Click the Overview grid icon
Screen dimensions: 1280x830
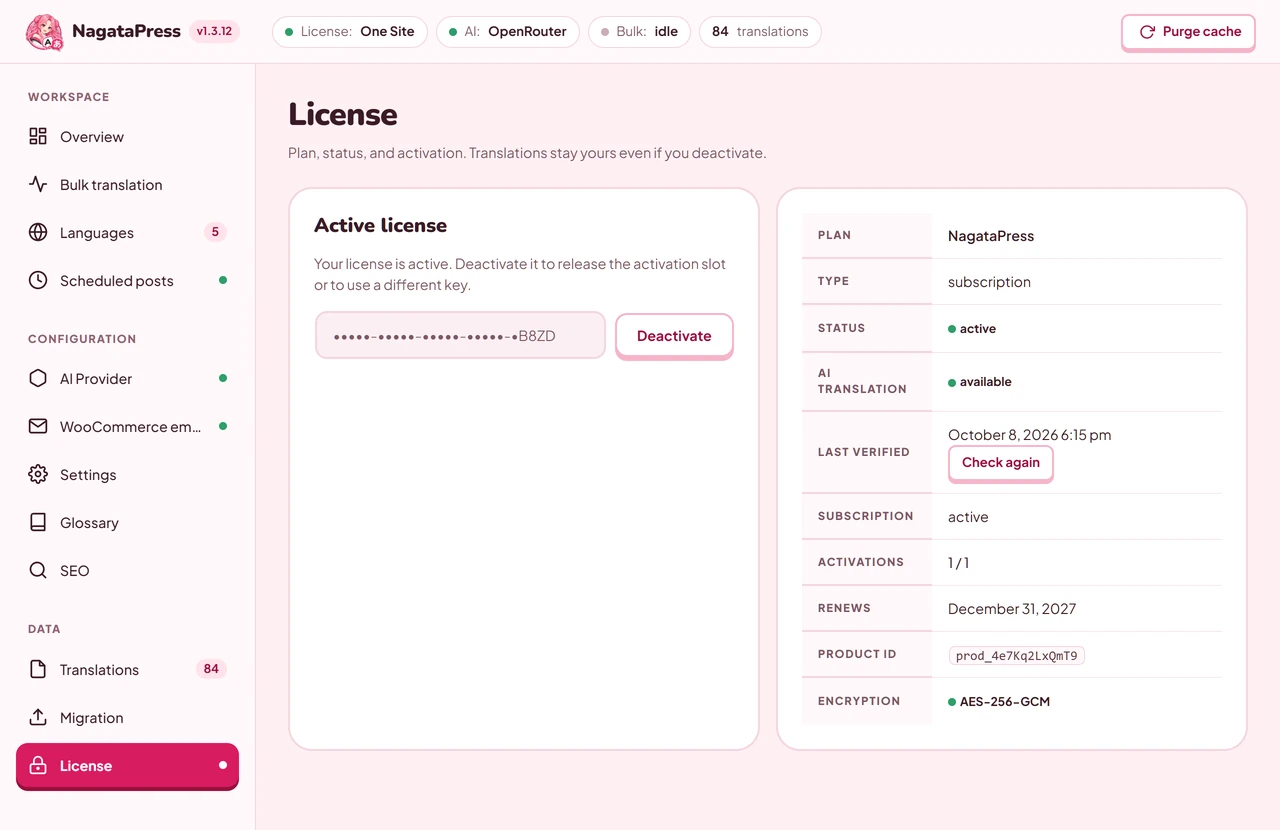coord(38,136)
